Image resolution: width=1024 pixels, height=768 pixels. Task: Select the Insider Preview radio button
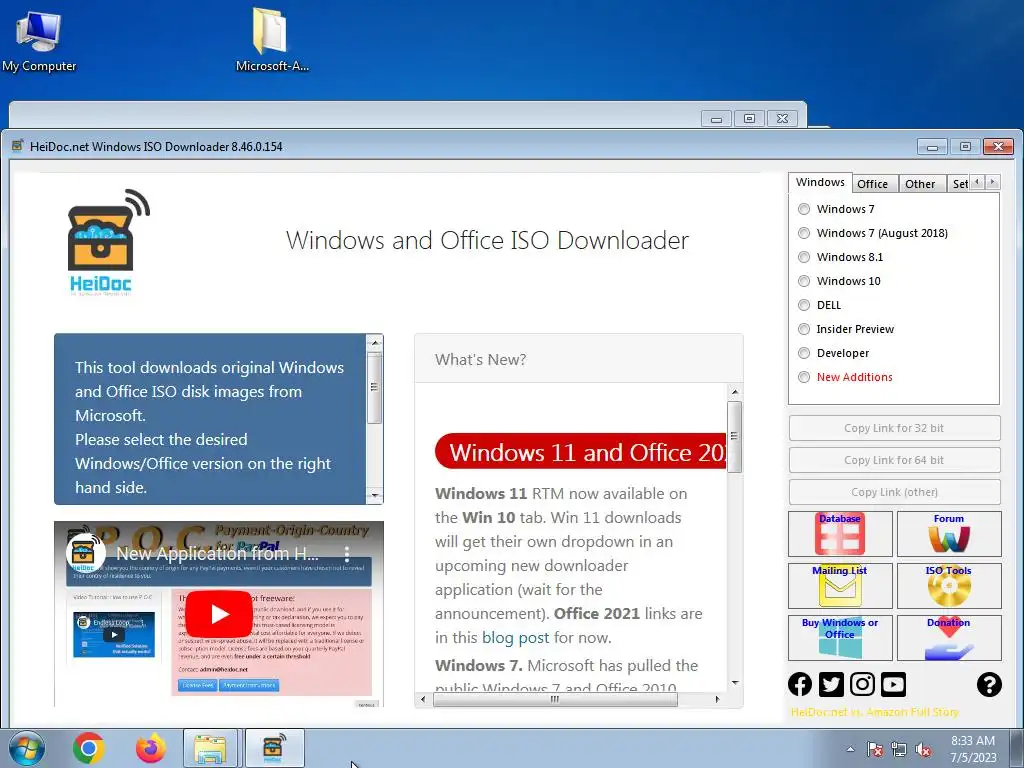click(x=804, y=329)
